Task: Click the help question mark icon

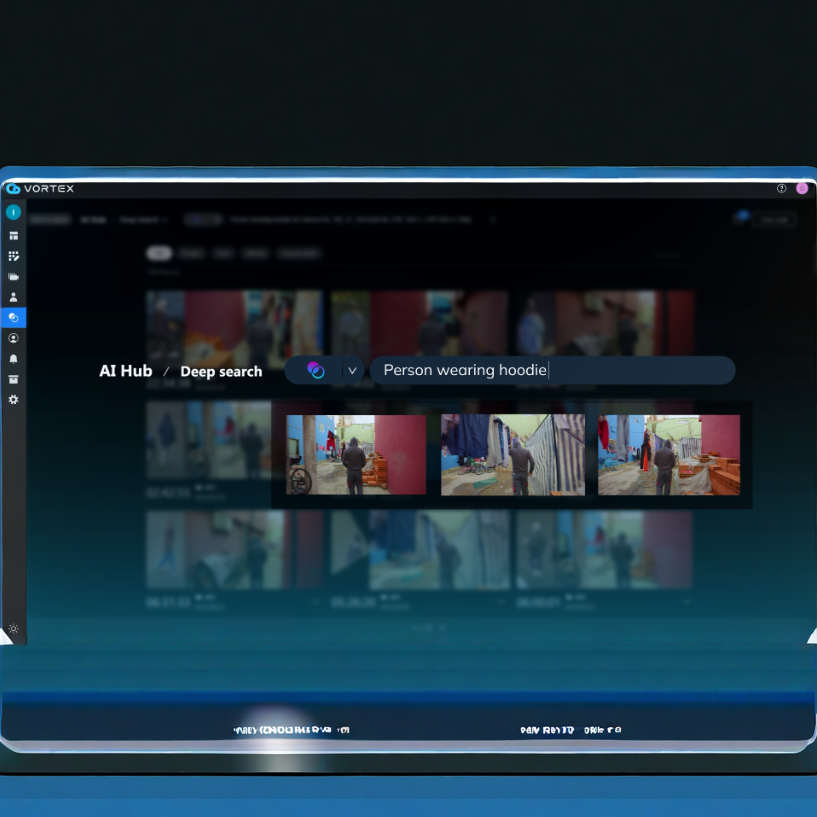Action: [x=782, y=188]
